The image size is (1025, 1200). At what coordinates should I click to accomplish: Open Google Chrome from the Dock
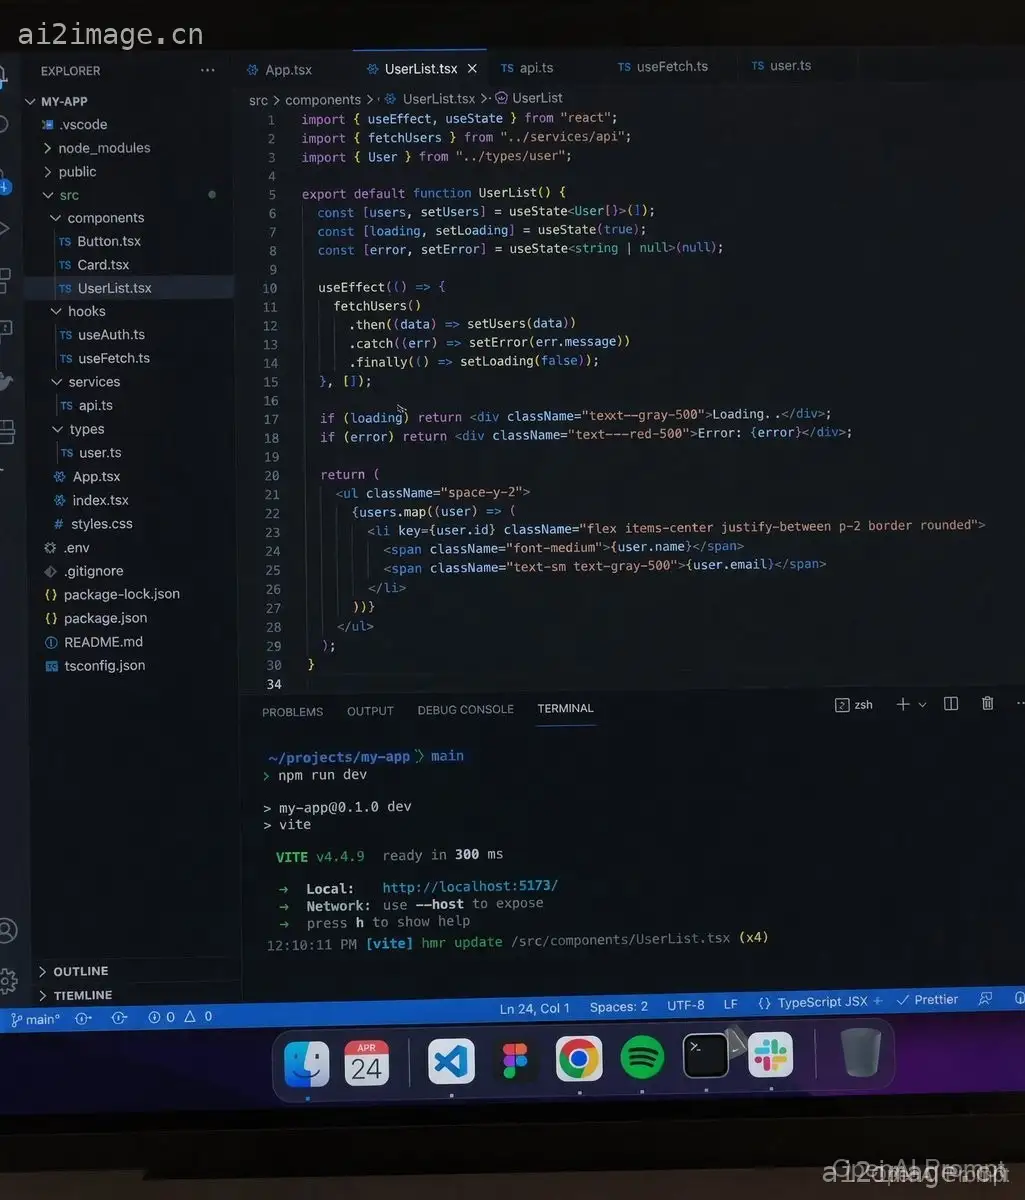[x=579, y=1059]
